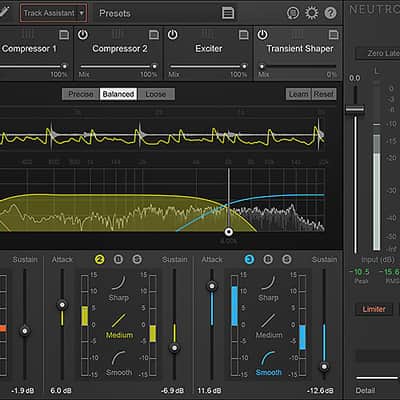Click band 2 Sustain slider knob

pos(174,348)
